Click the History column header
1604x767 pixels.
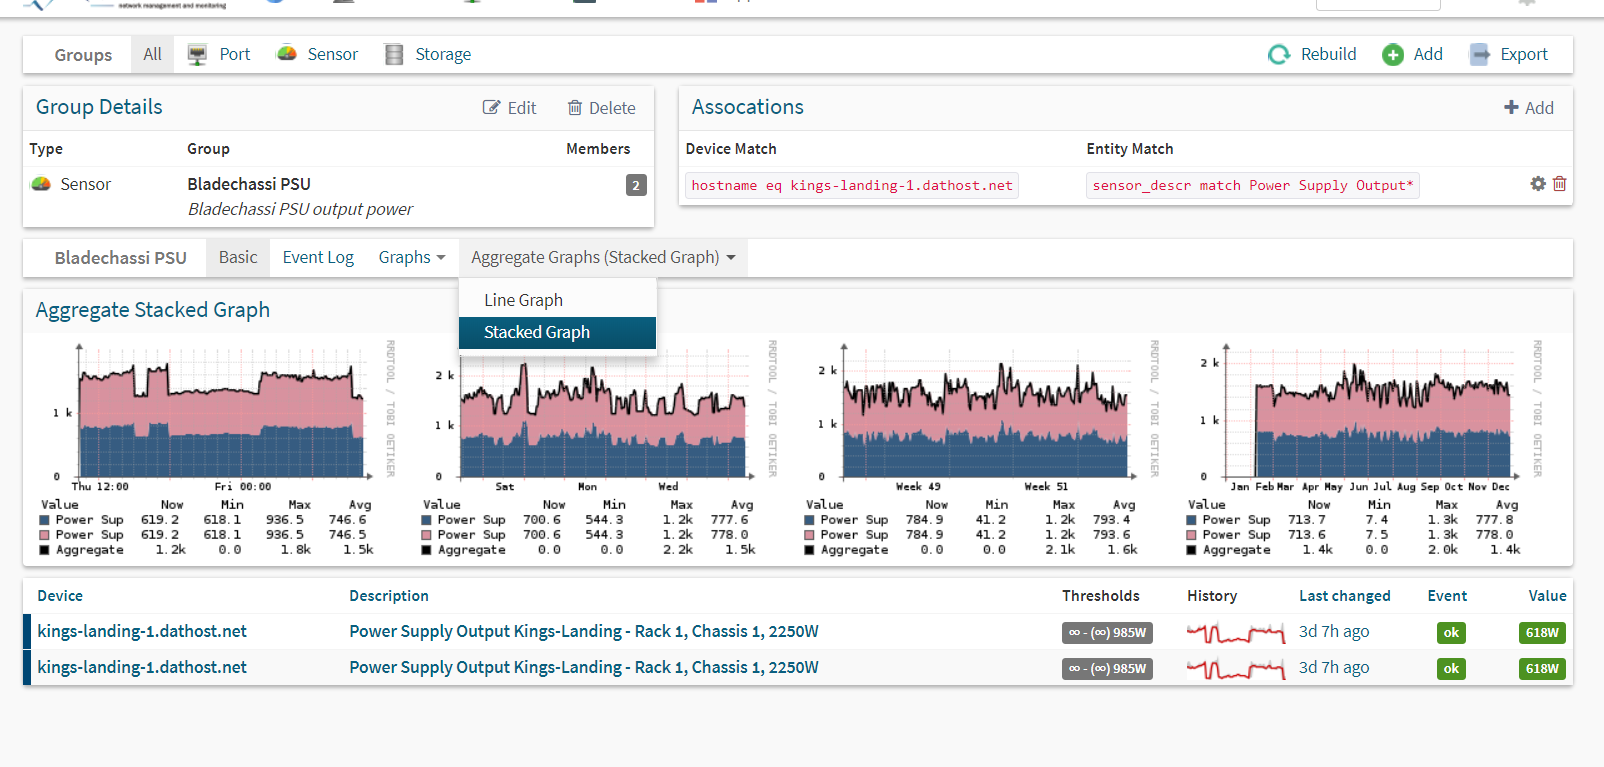pos(1212,596)
